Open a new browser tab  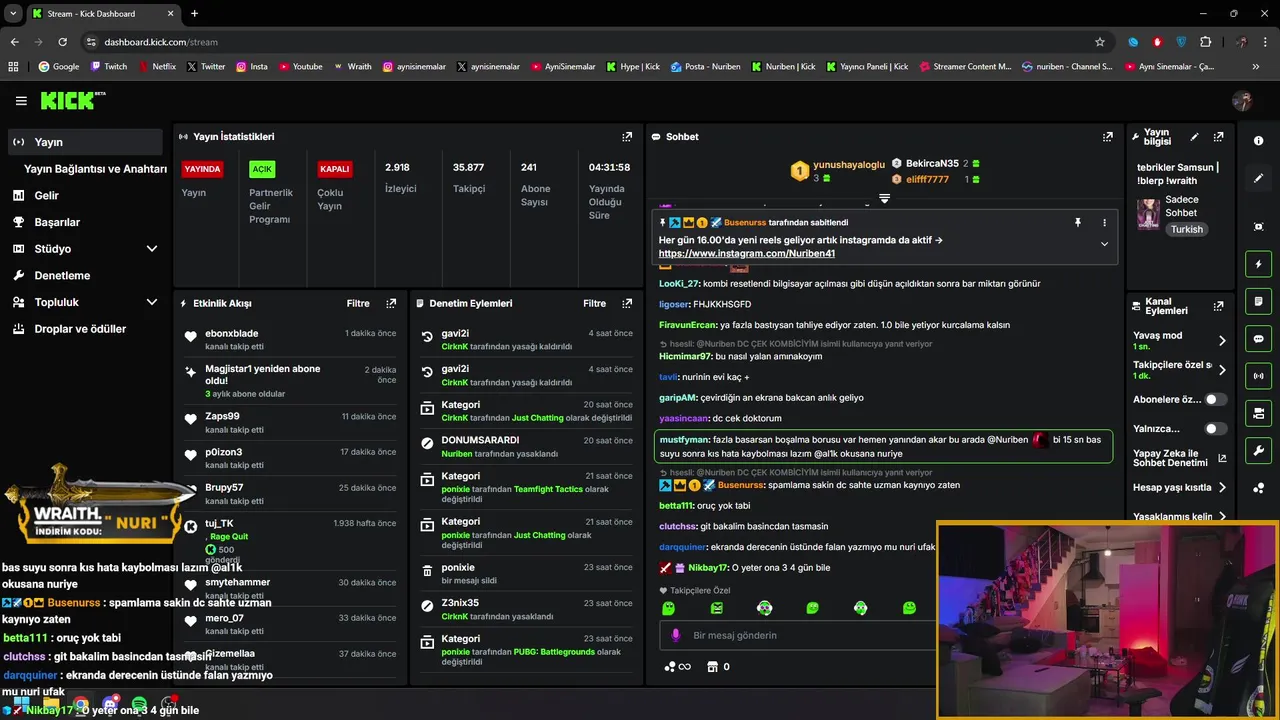coord(194,14)
